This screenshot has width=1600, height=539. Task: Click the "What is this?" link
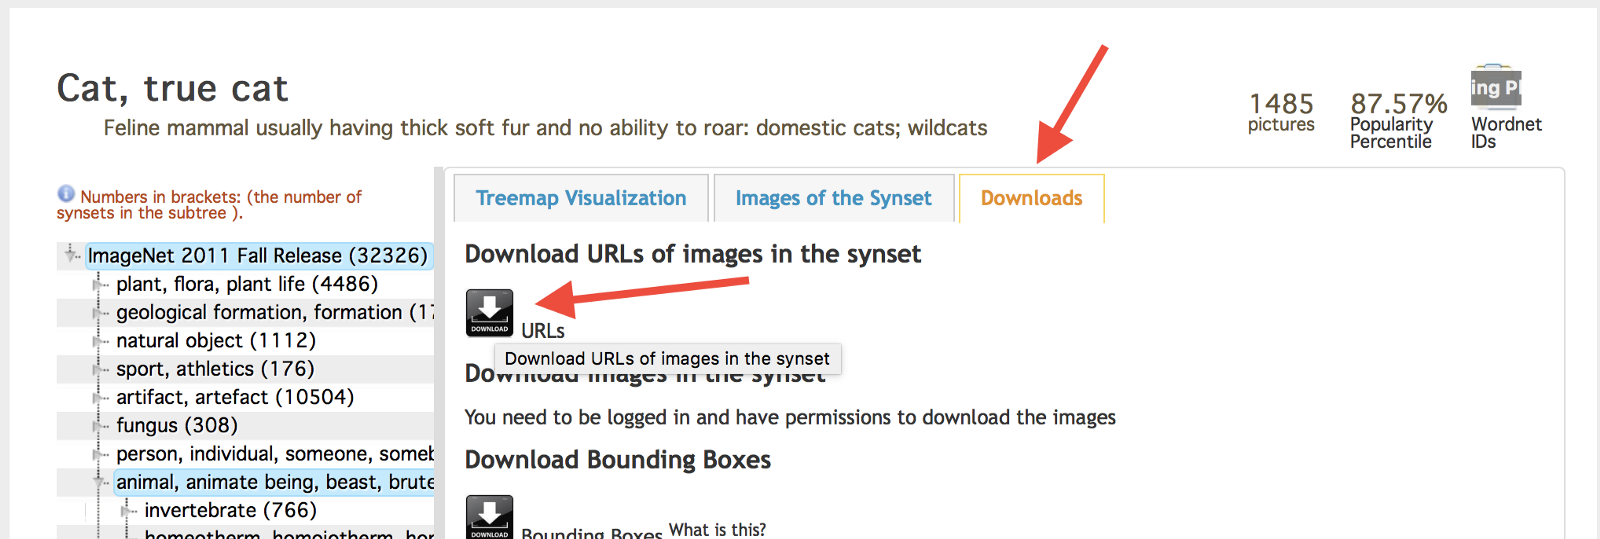click(x=717, y=529)
